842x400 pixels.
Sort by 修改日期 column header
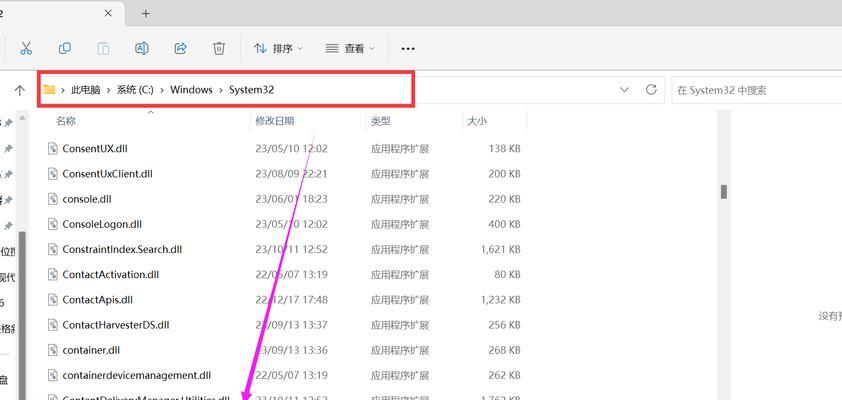[274, 121]
